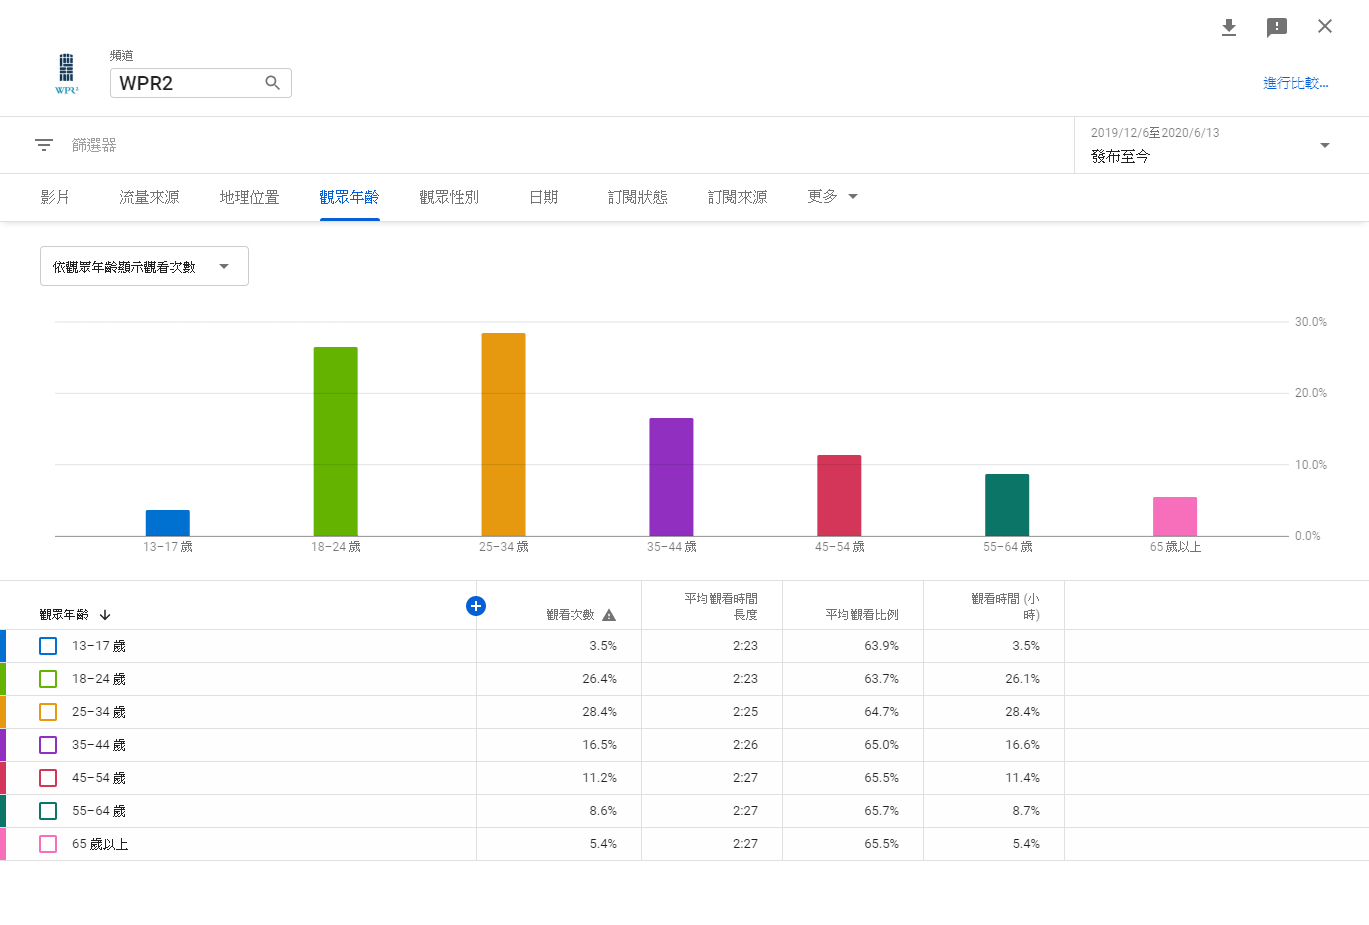Click the 平均觀看比例 column header

click(x=861, y=615)
